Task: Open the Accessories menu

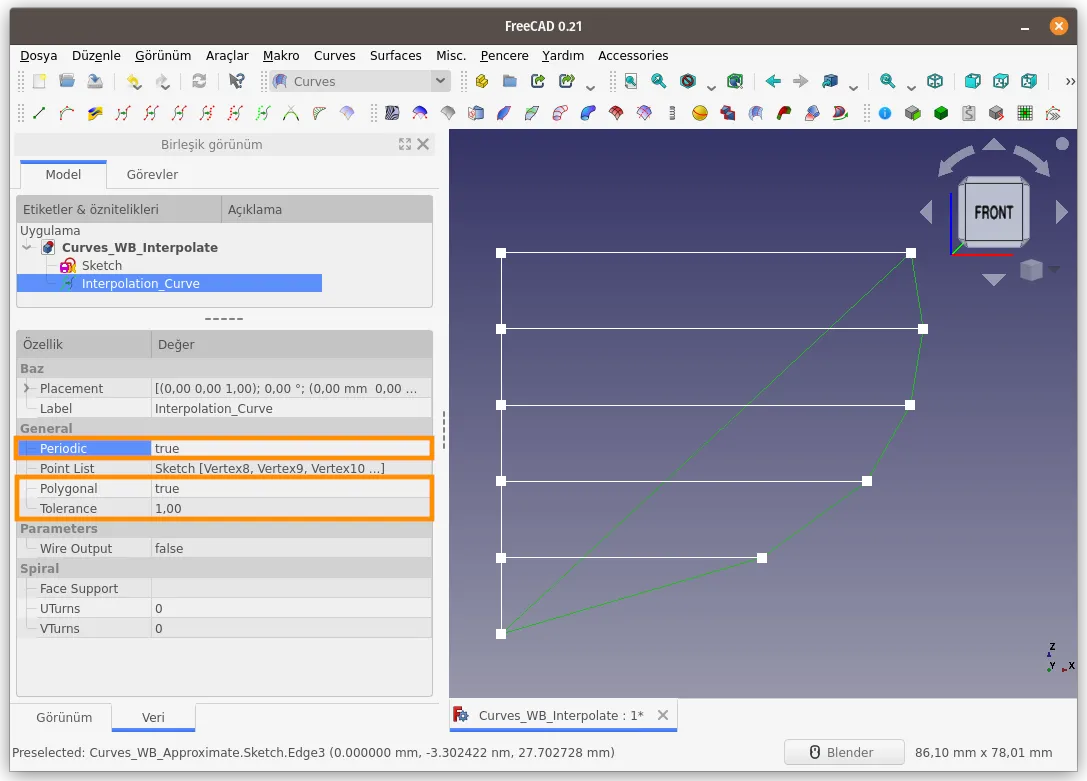Action: click(633, 55)
